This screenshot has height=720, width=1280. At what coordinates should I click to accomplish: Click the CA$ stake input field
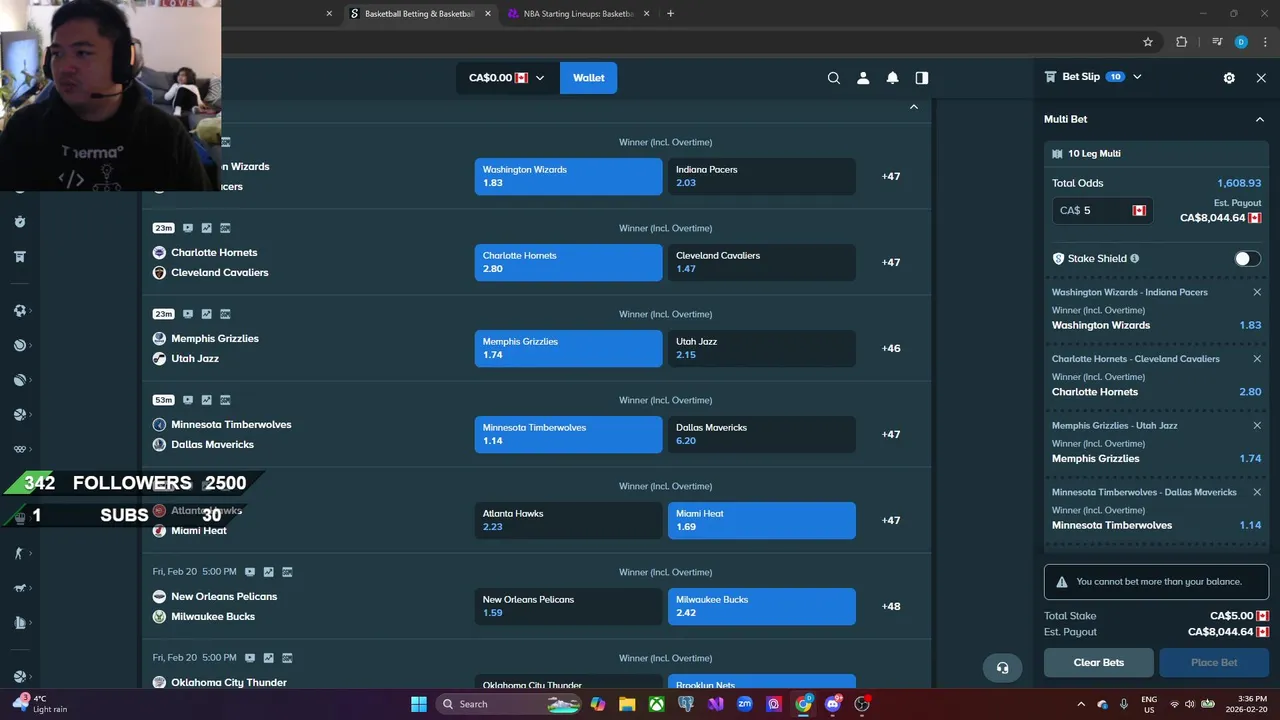(x=1102, y=210)
